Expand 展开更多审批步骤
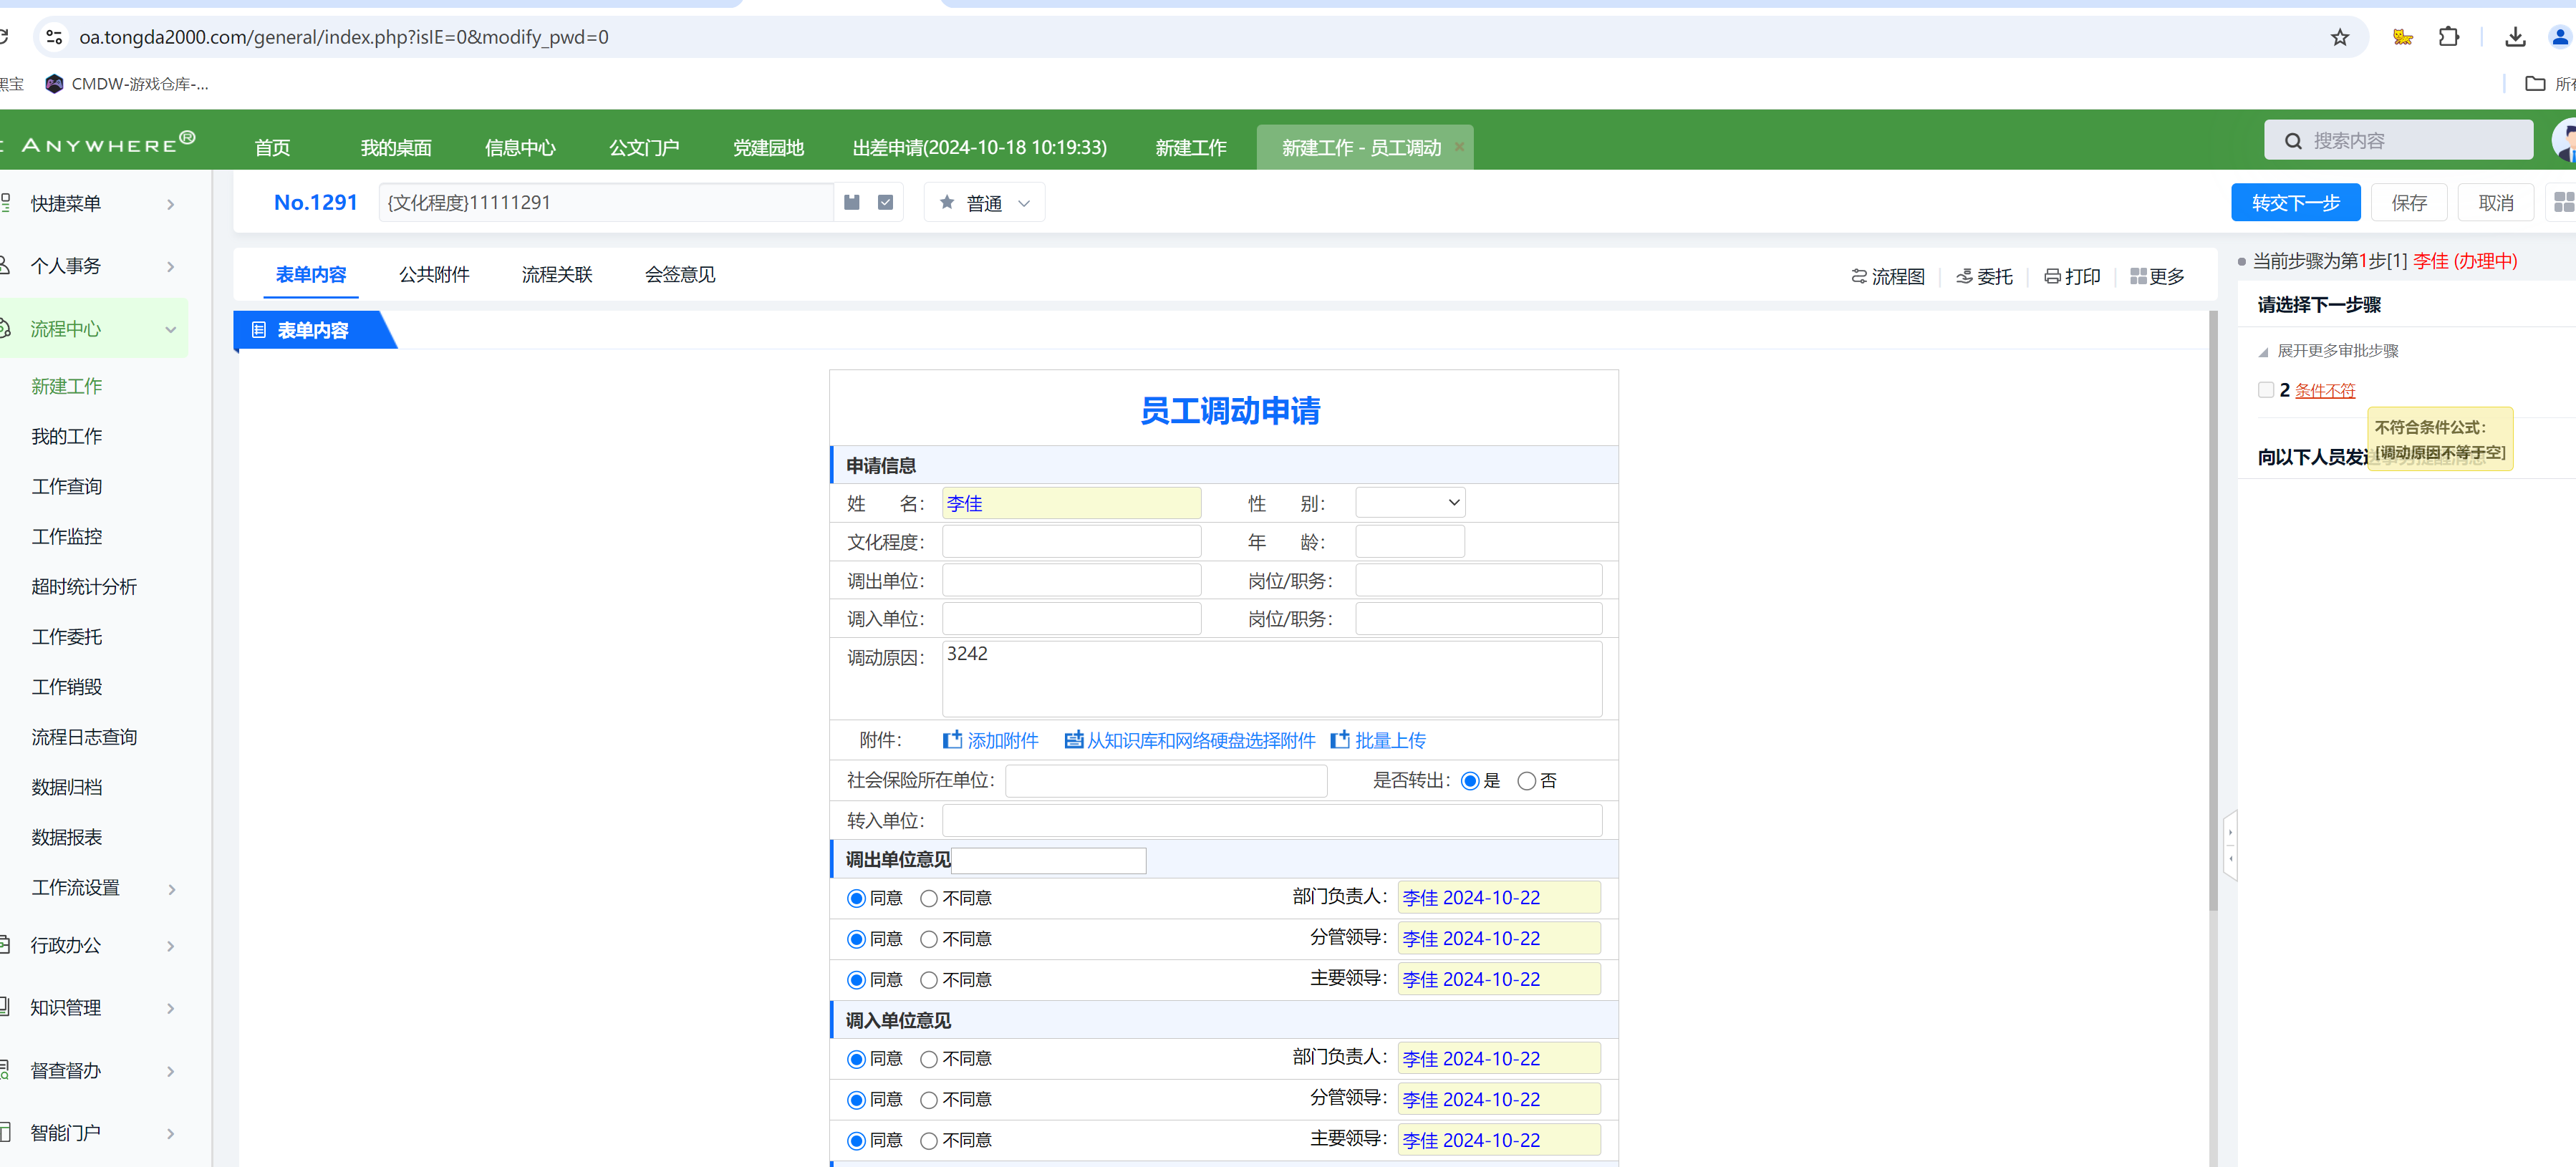This screenshot has width=2576, height=1167. pos(2328,351)
